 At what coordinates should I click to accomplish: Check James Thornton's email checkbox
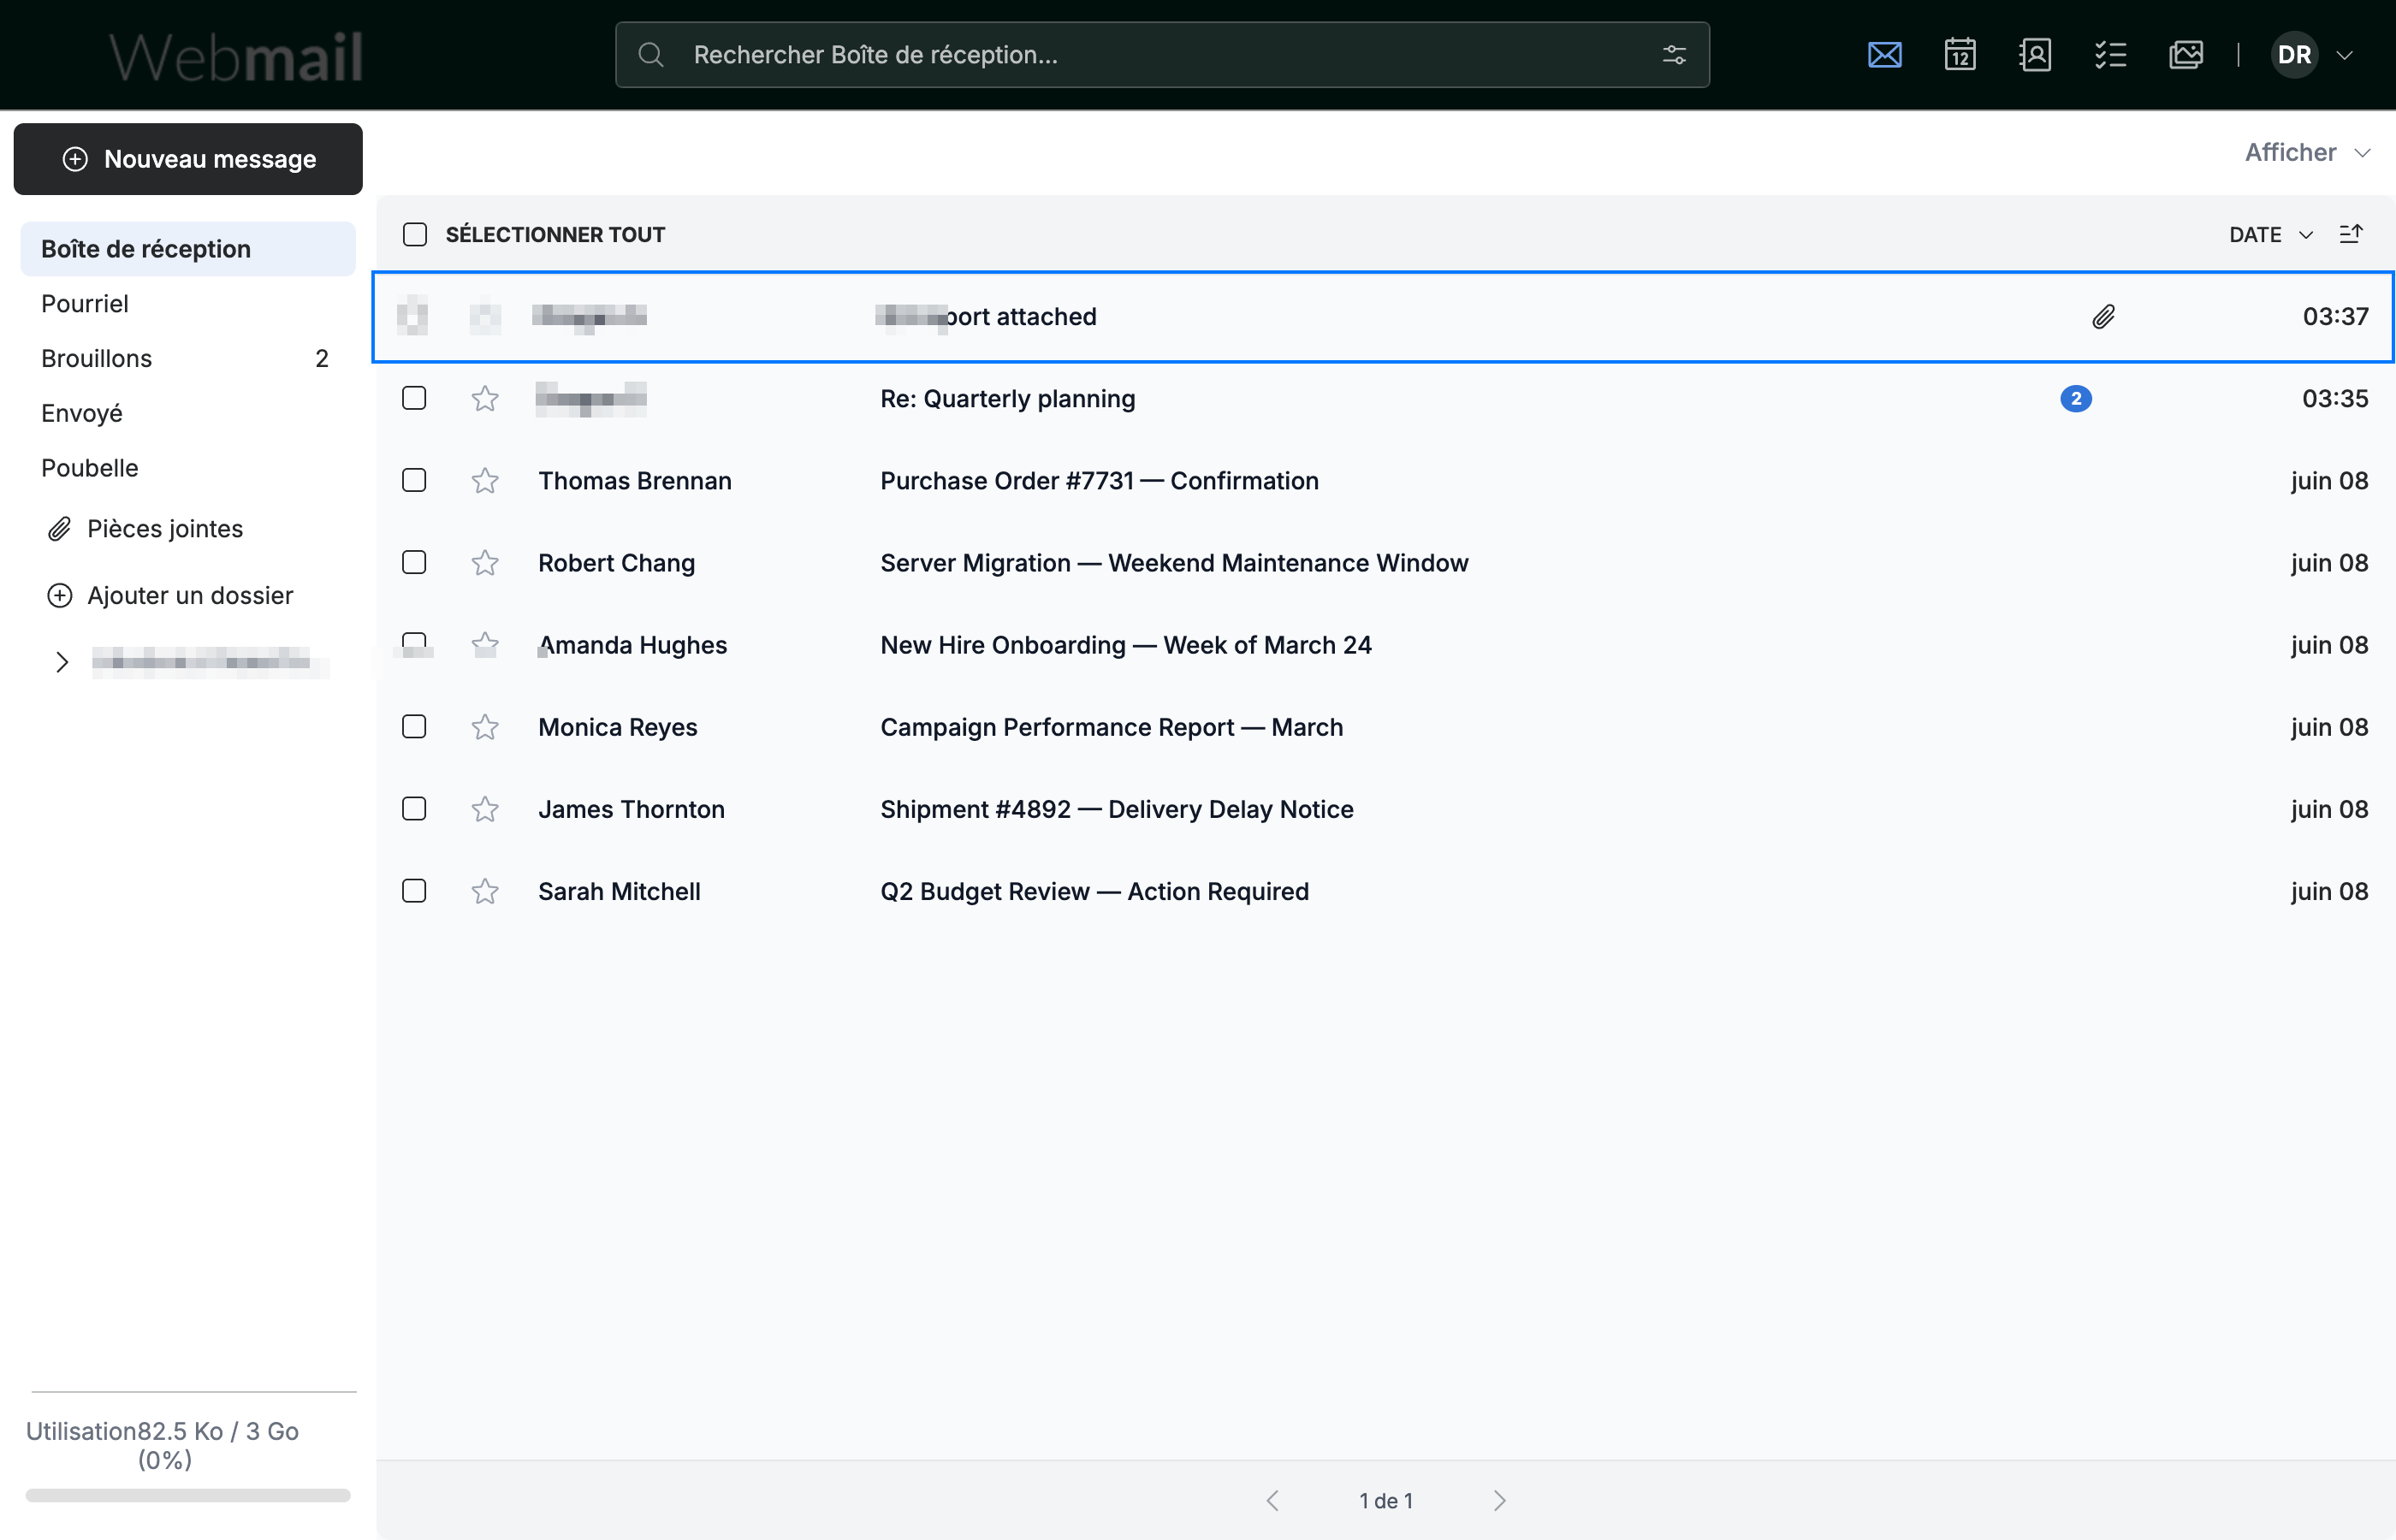(414, 808)
